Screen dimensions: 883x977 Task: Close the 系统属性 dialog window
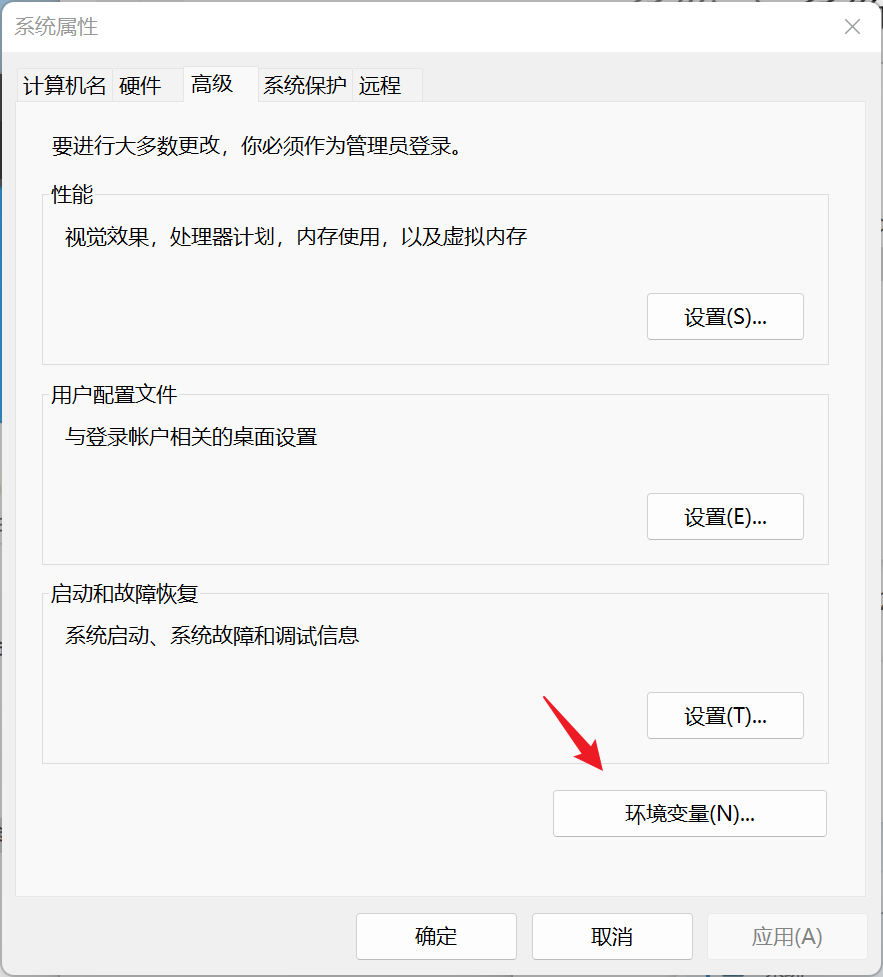(x=852, y=27)
